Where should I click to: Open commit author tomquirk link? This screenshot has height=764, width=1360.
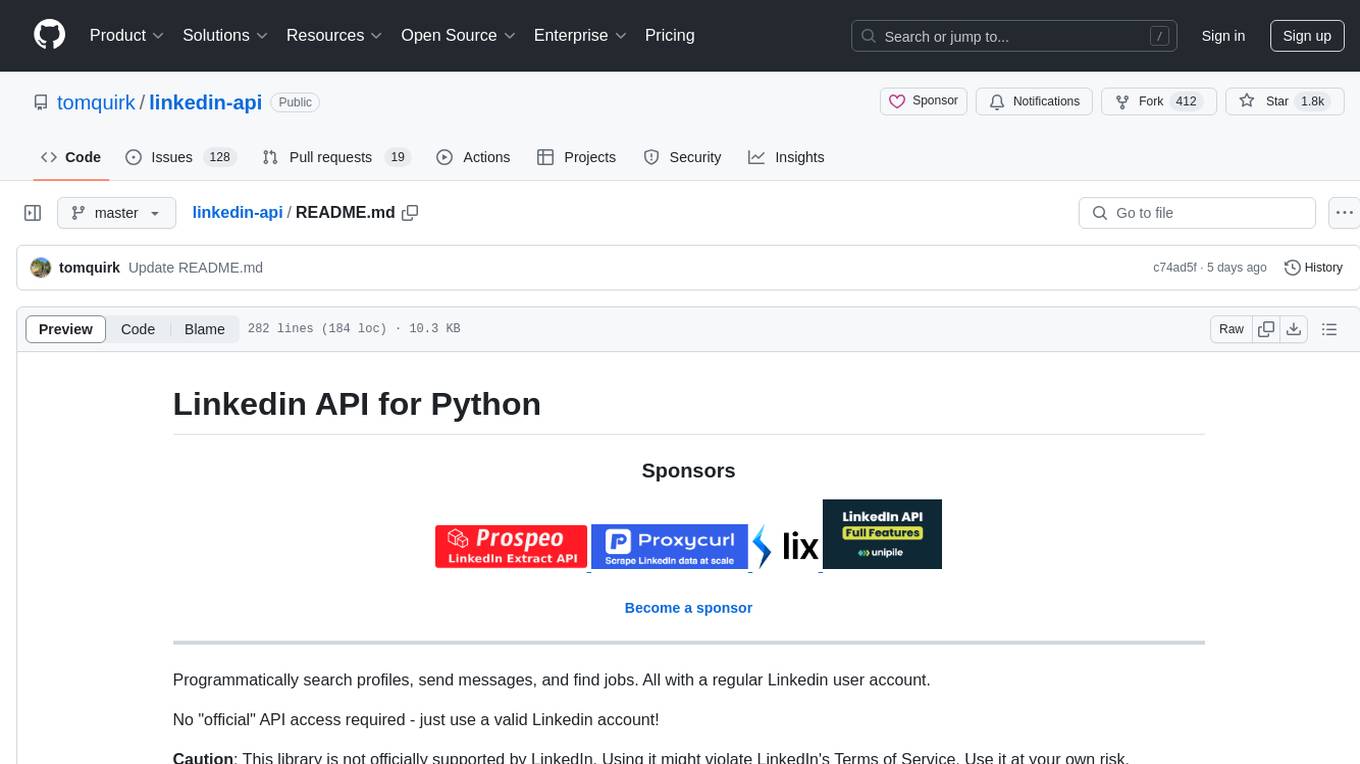pos(90,267)
